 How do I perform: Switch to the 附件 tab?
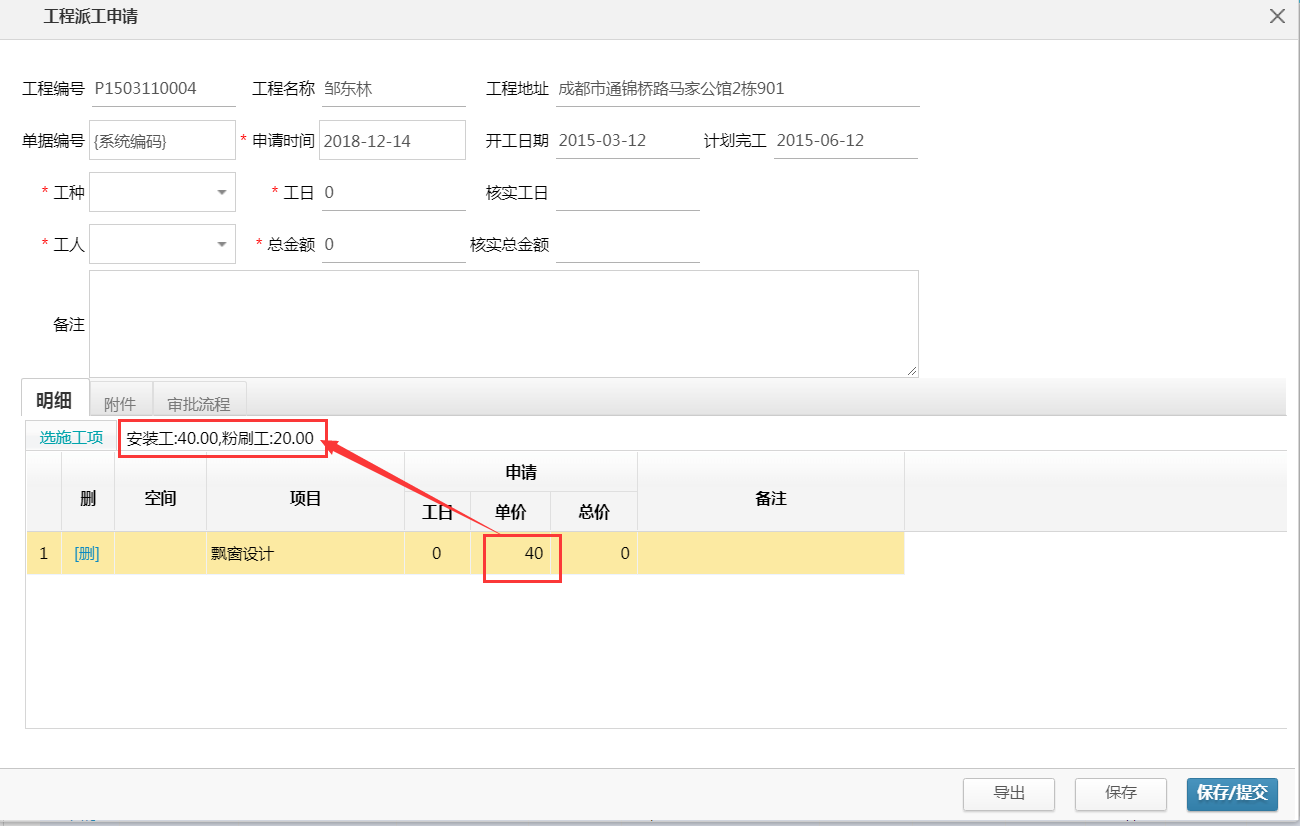(120, 403)
